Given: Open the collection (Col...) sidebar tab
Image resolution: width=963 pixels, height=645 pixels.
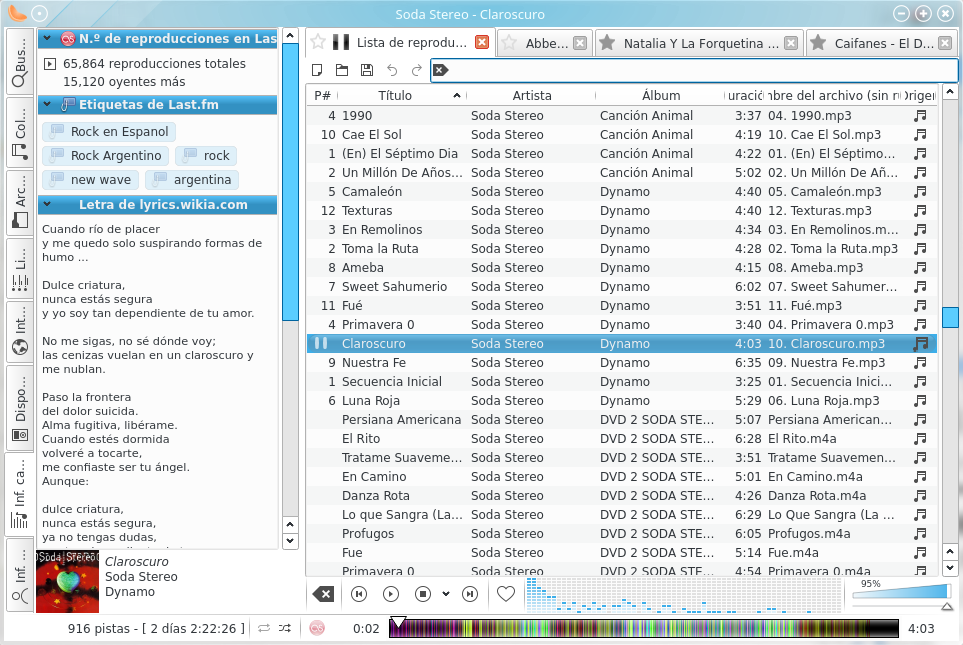Looking at the screenshot, I should coord(20,133).
